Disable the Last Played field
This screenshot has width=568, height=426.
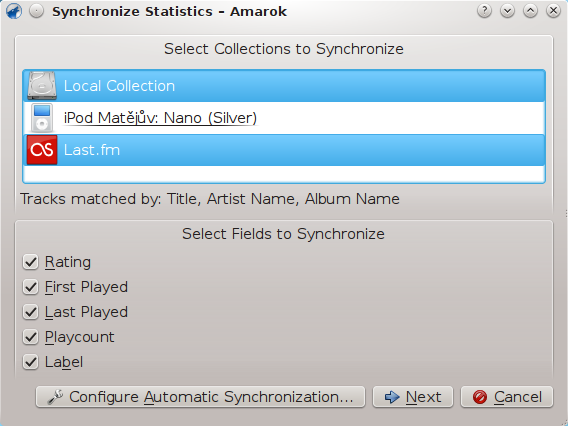click(x=30, y=312)
